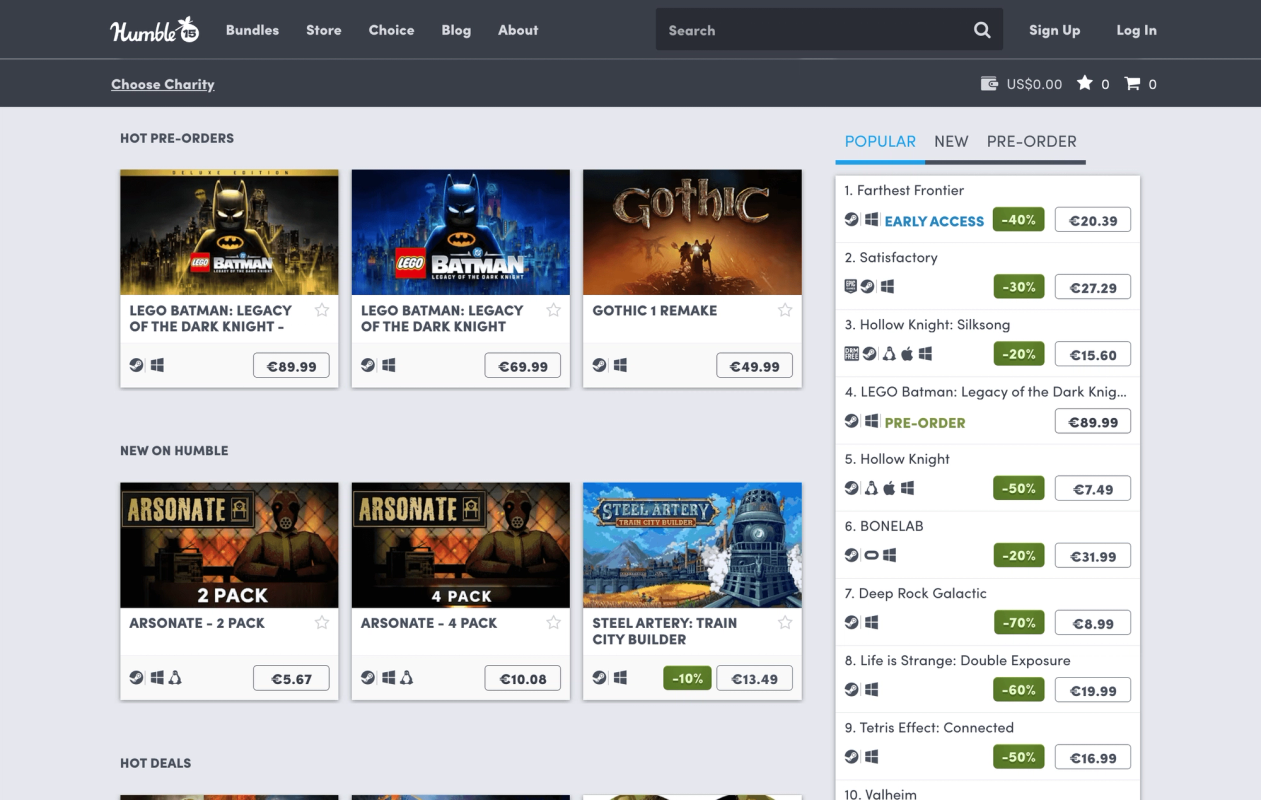This screenshot has width=1261, height=800.
Task: Click Sign Up link
Action: tap(1055, 30)
